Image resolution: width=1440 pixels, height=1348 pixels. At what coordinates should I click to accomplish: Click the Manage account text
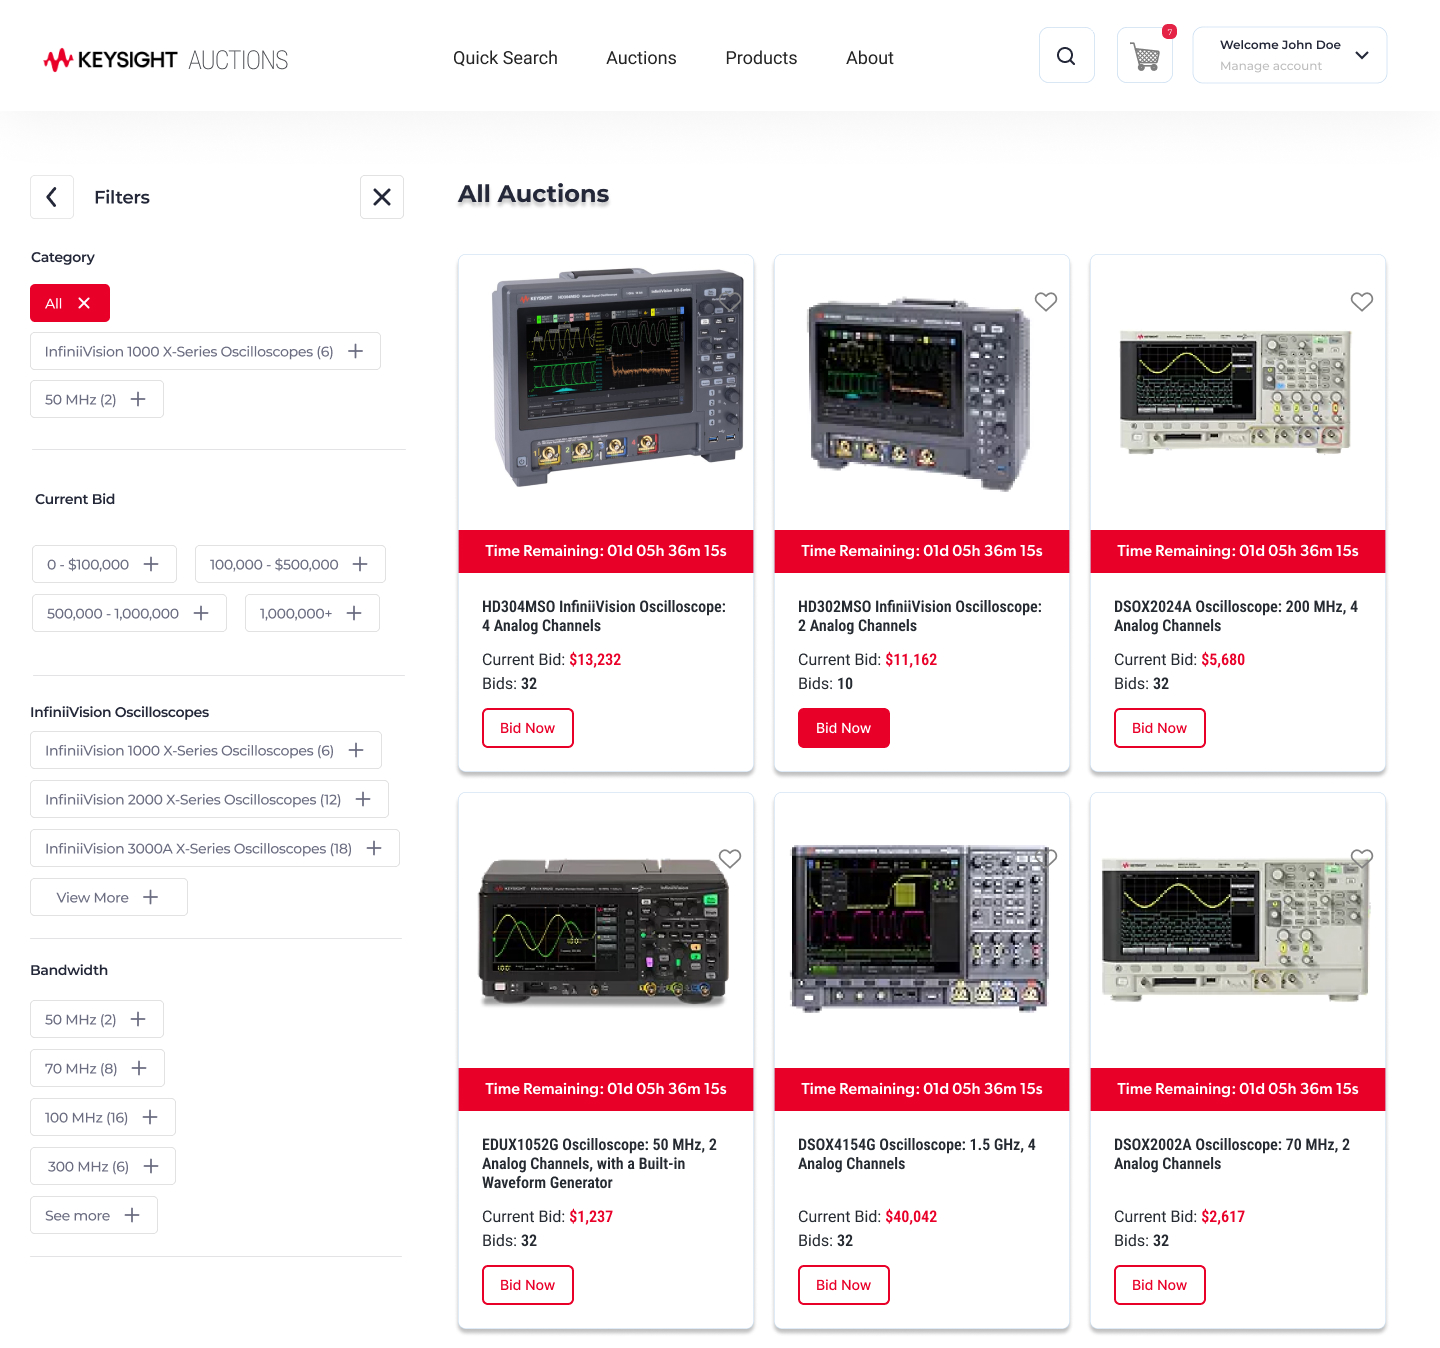coord(1271,66)
